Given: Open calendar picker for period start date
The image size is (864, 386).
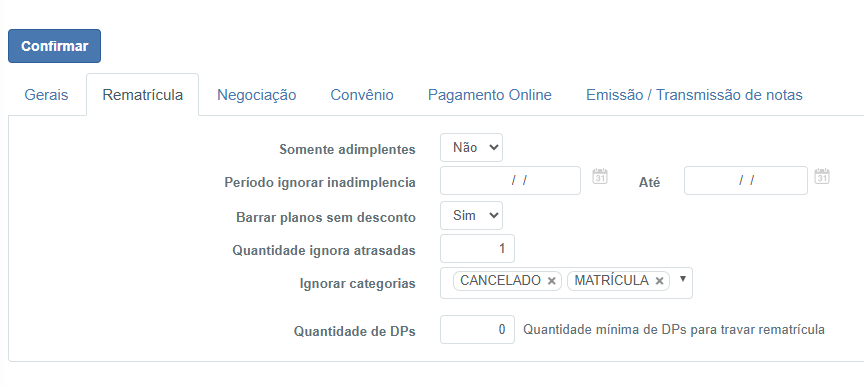Looking at the screenshot, I should (600, 176).
